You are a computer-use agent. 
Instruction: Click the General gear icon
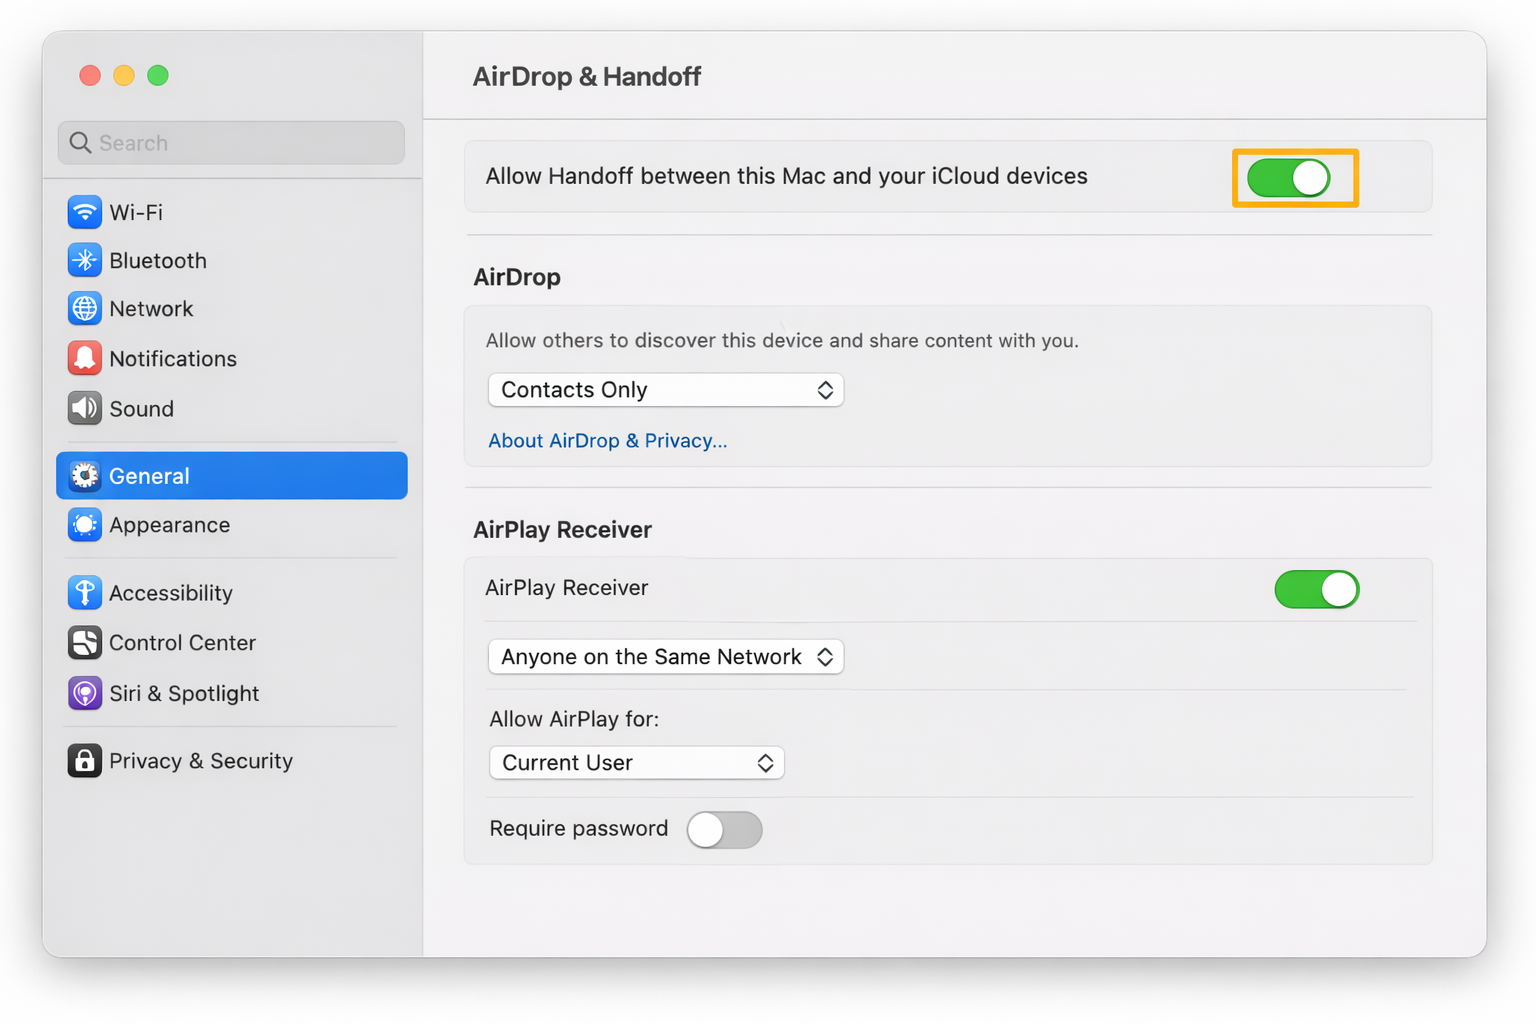coord(85,476)
